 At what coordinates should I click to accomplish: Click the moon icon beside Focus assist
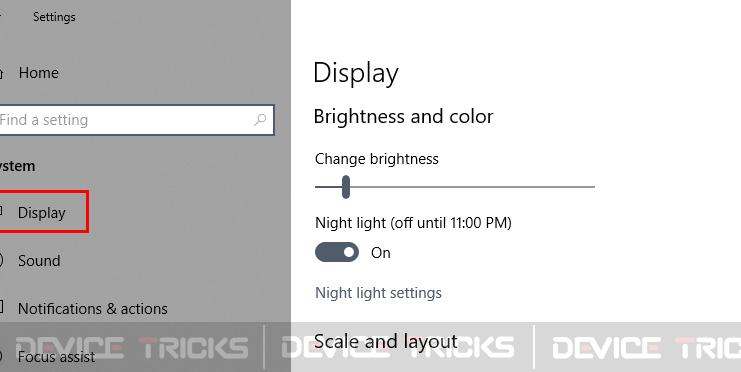1,356
